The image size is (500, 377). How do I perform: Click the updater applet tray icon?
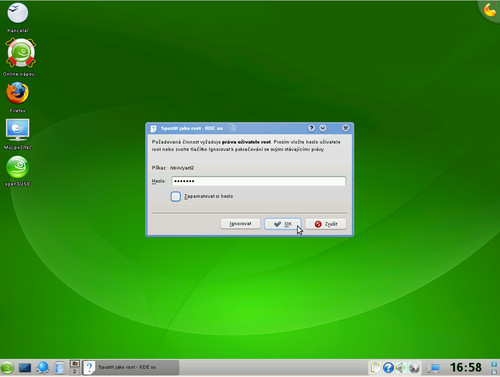(x=414, y=368)
